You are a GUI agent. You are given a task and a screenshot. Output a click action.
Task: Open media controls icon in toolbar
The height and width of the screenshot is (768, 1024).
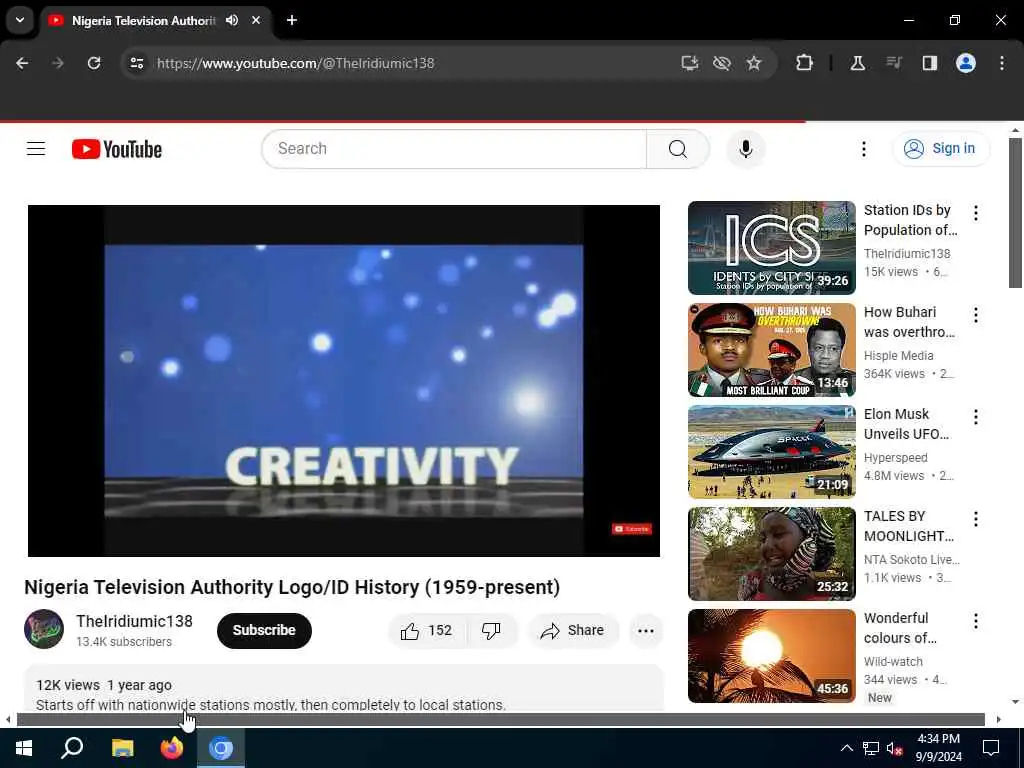(x=893, y=63)
